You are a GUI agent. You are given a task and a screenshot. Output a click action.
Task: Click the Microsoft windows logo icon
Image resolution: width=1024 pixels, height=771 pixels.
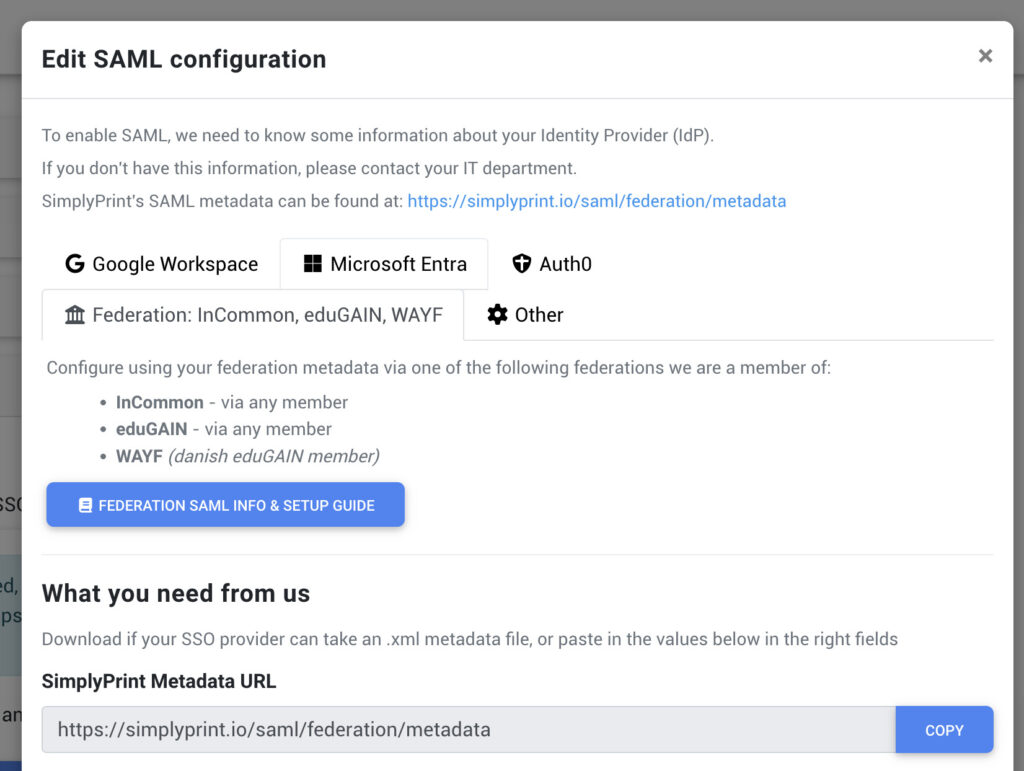click(x=313, y=264)
